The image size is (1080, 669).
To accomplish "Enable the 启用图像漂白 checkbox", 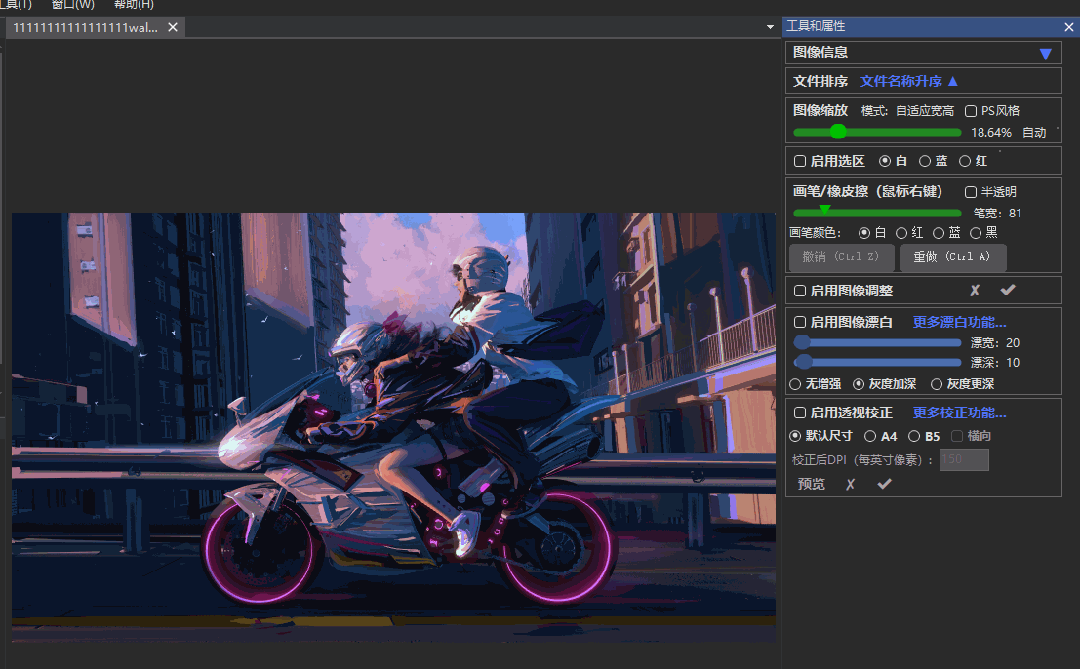I will (x=800, y=322).
